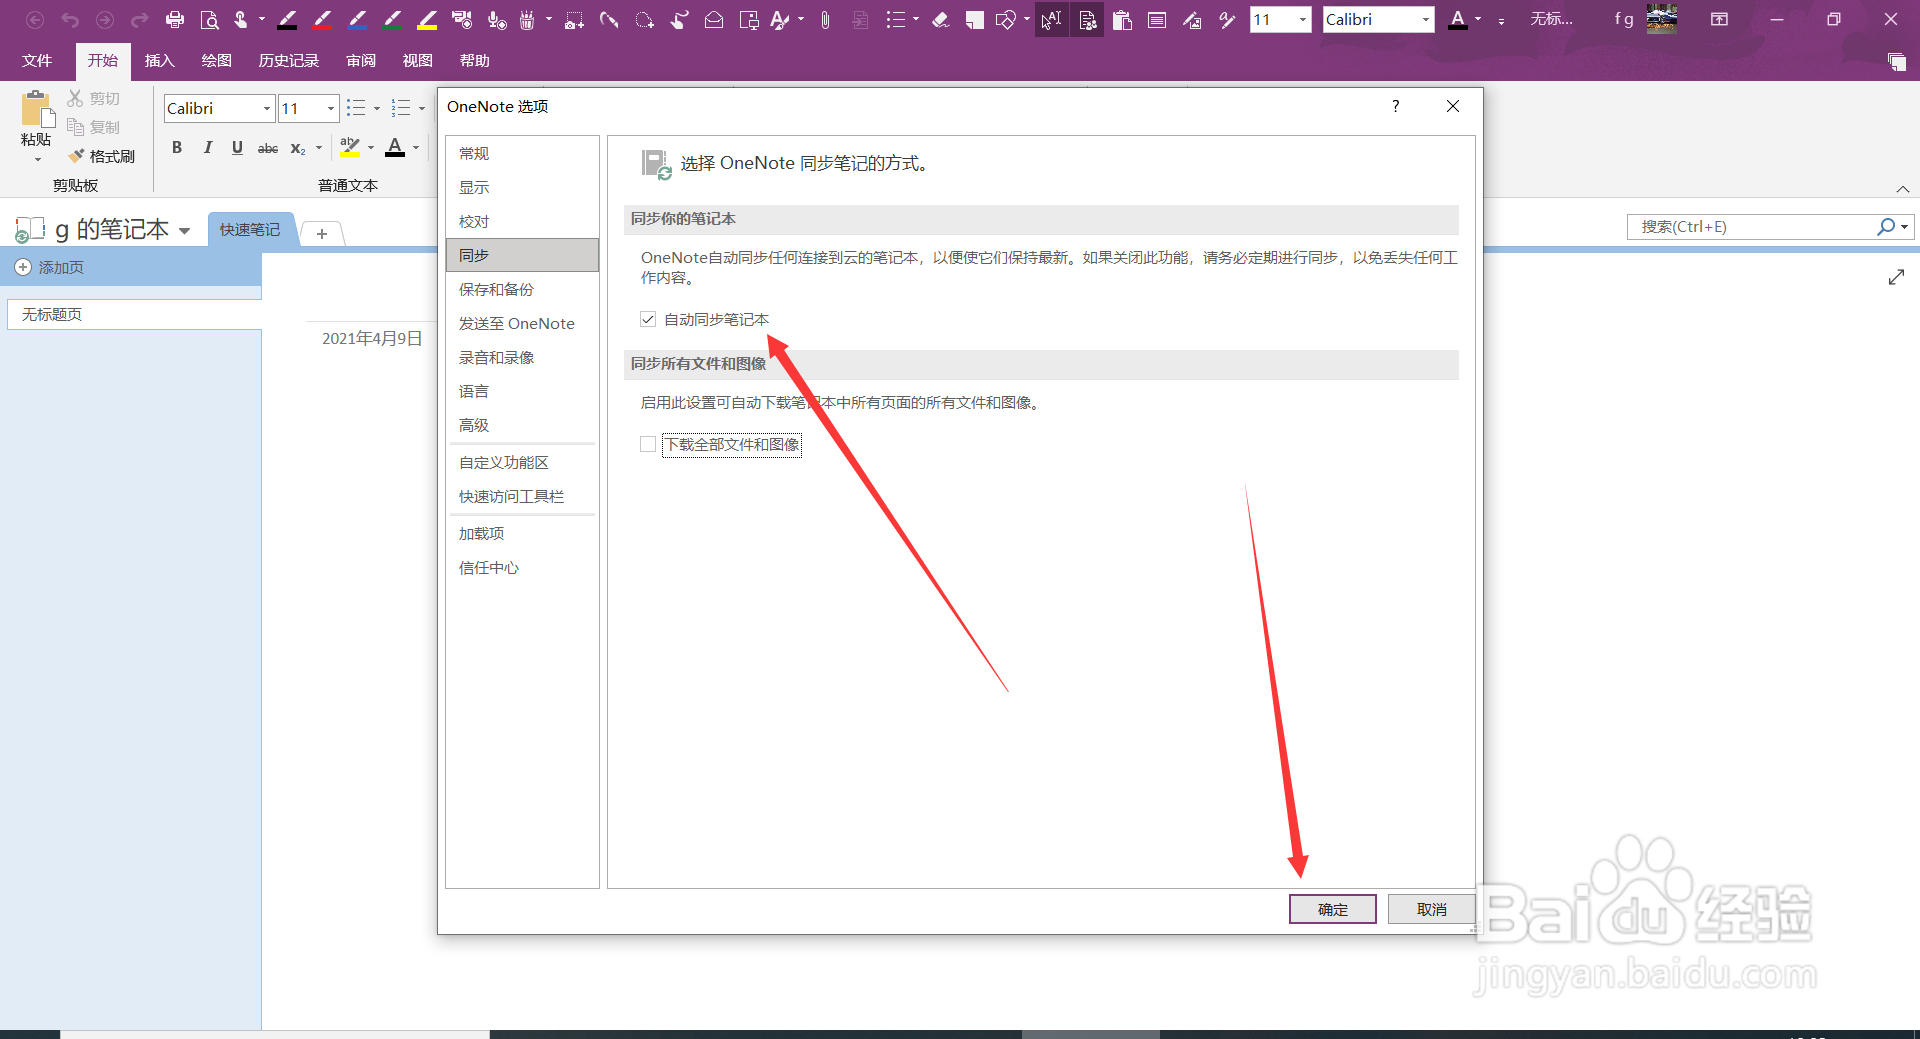Select the 无标题页 page in the page list

pos(134,314)
